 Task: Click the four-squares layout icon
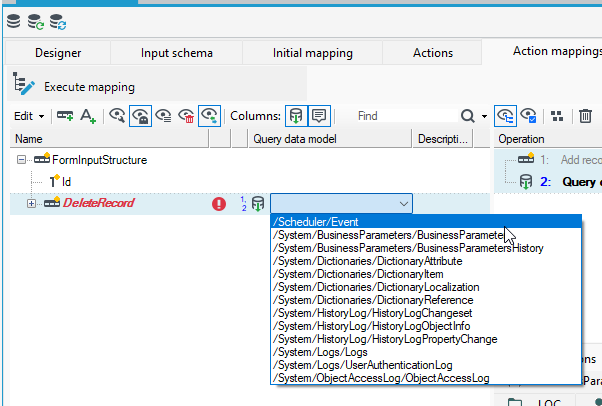click(x=557, y=116)
